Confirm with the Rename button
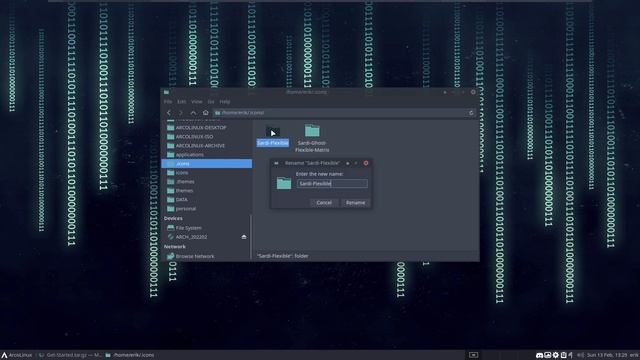 pos(356,202)
